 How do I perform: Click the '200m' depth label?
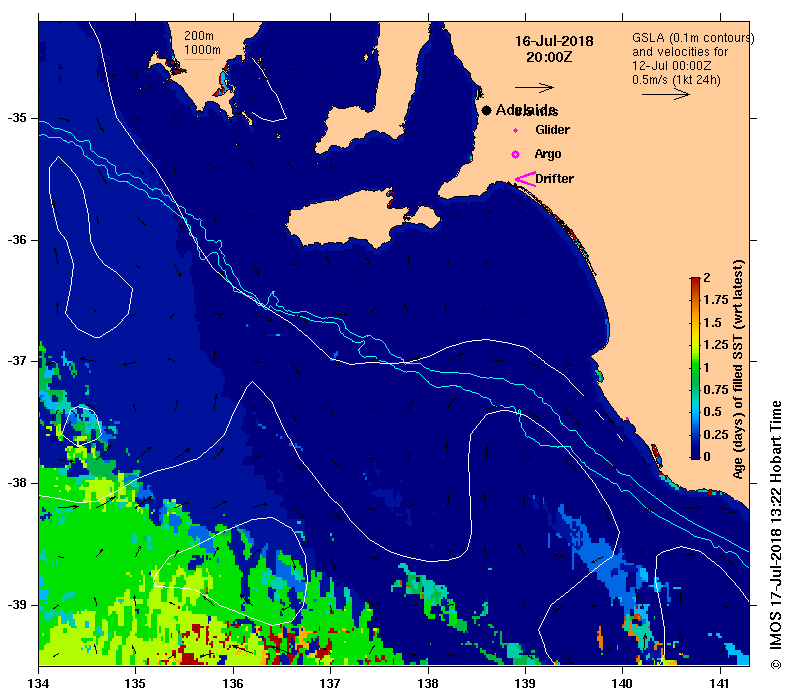point(199,36)
